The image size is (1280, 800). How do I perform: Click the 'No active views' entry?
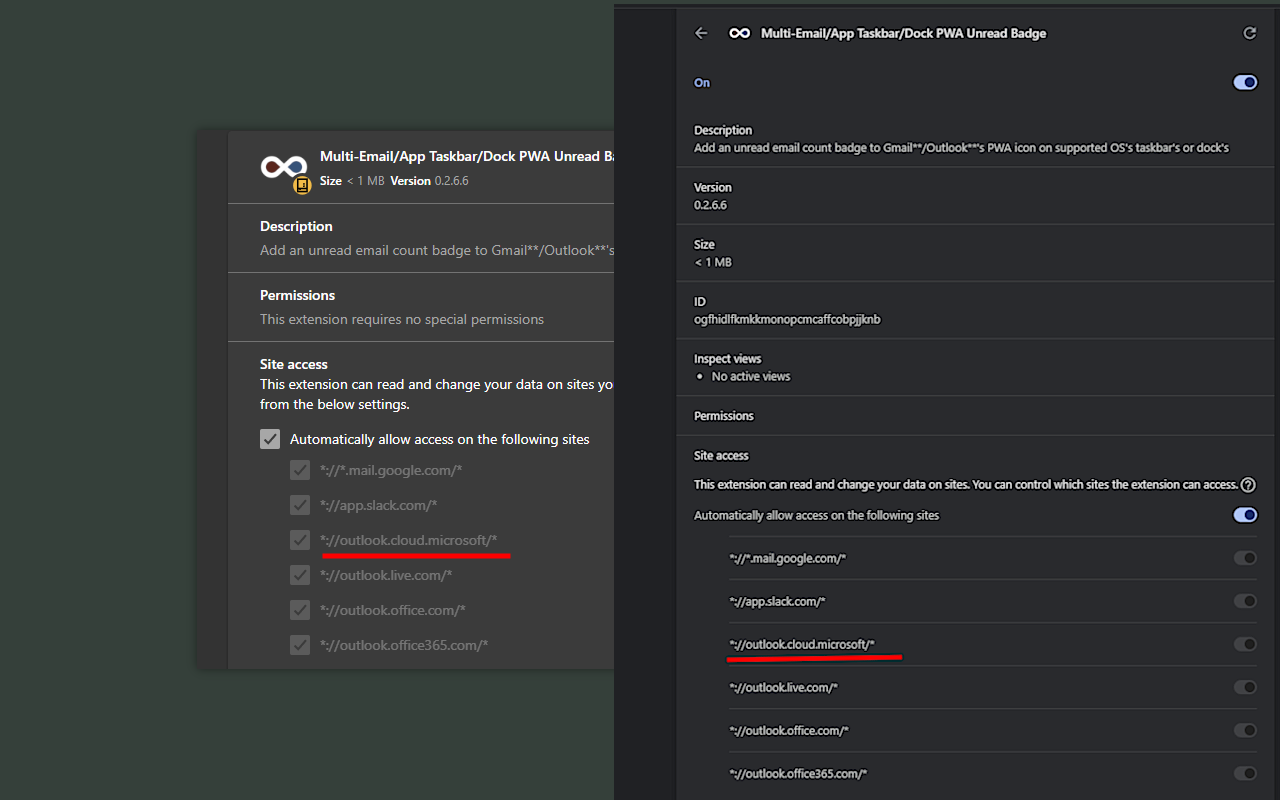point(751,376)
